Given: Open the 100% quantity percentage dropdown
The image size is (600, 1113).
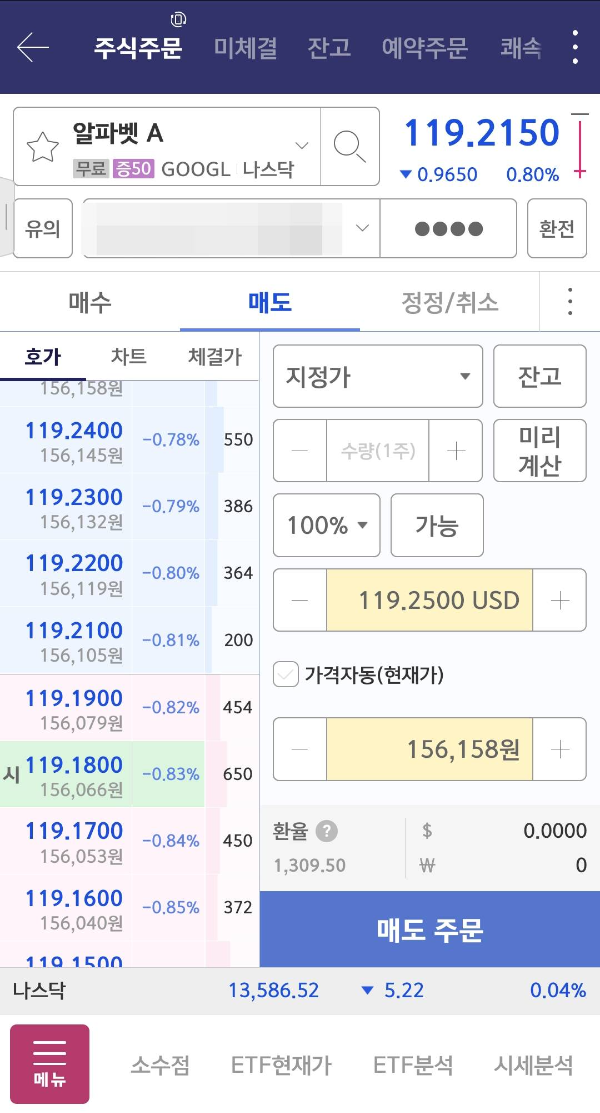Looking at the screenshot, I should point(326,525).
